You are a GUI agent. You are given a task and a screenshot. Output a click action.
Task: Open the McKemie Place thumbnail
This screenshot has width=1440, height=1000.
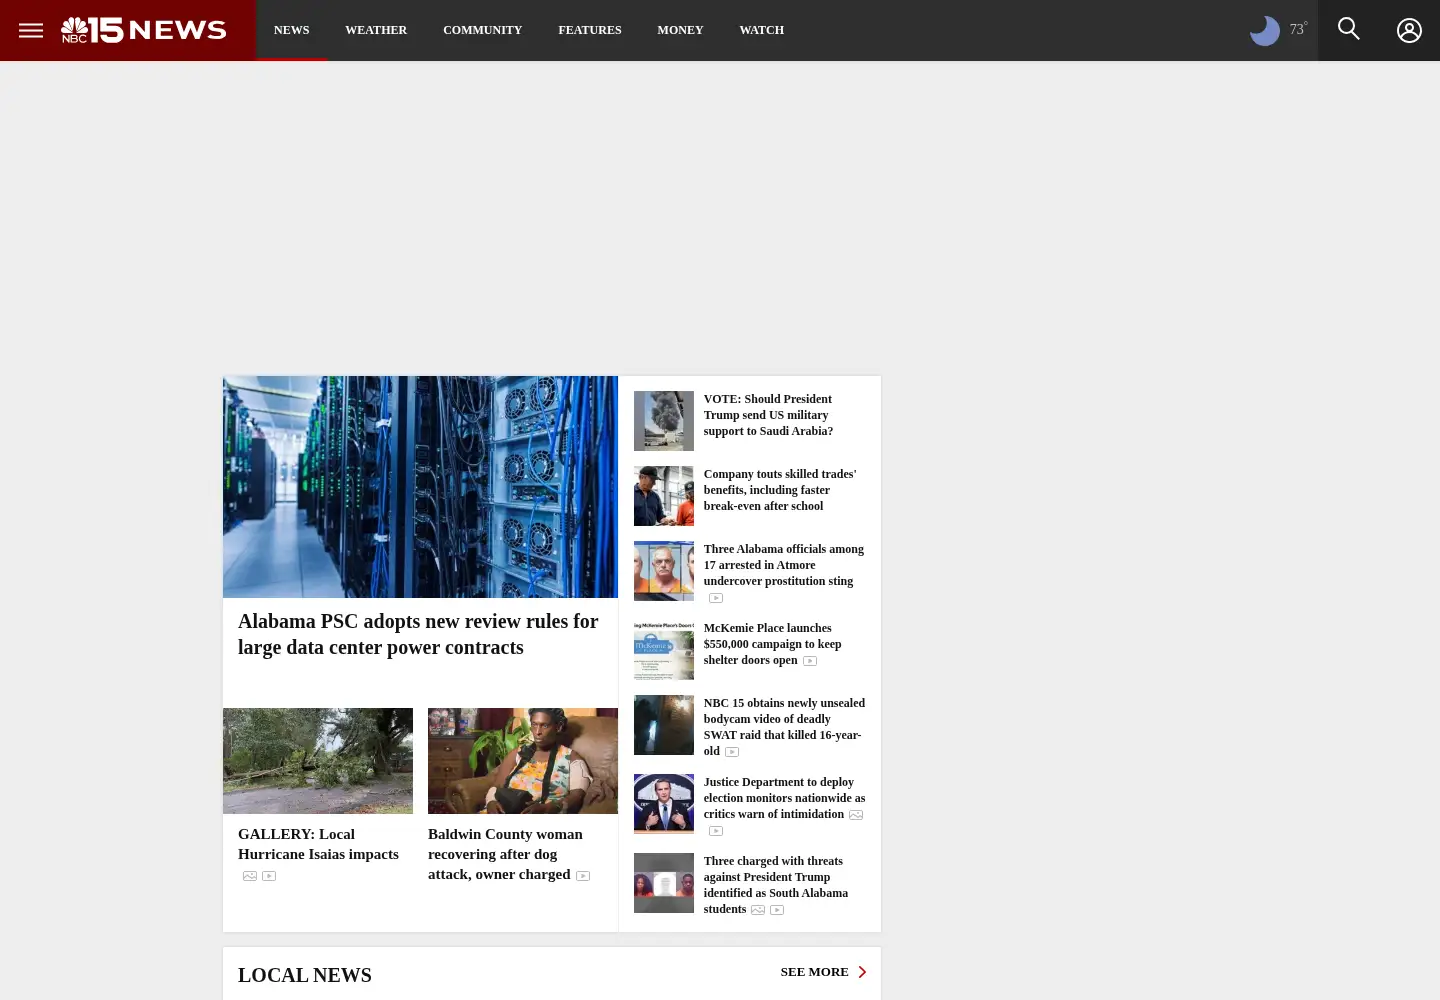click(x=664, y=650)
